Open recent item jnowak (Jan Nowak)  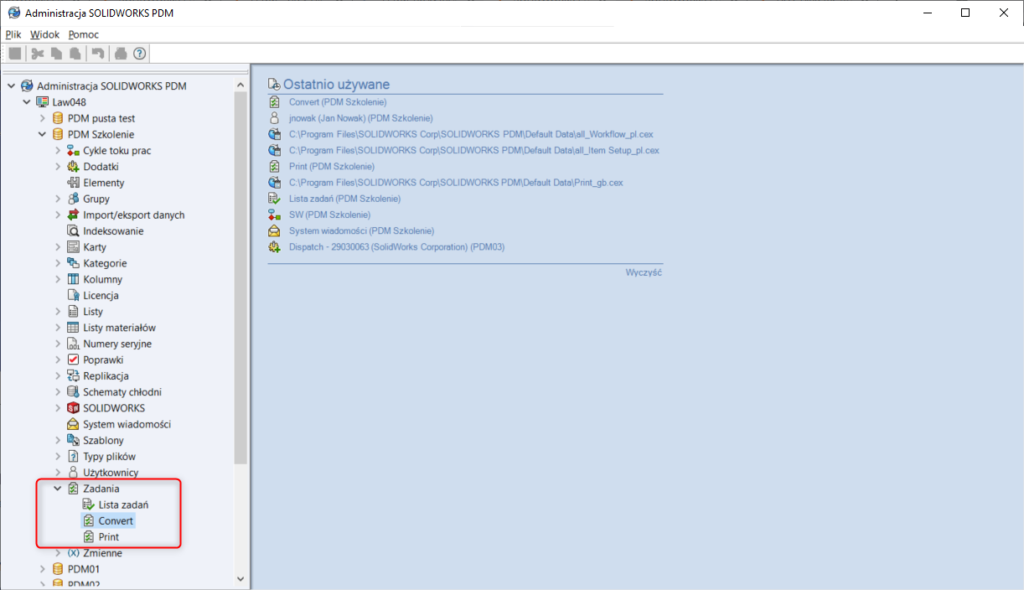tap(346, 118)
